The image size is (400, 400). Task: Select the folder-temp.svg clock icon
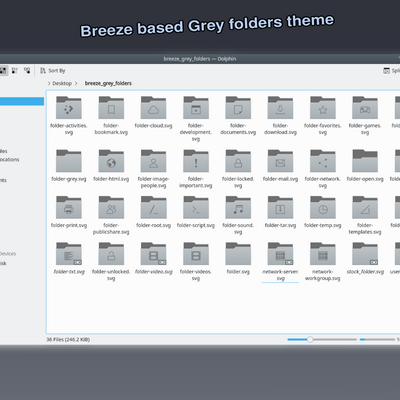(323, 207)
